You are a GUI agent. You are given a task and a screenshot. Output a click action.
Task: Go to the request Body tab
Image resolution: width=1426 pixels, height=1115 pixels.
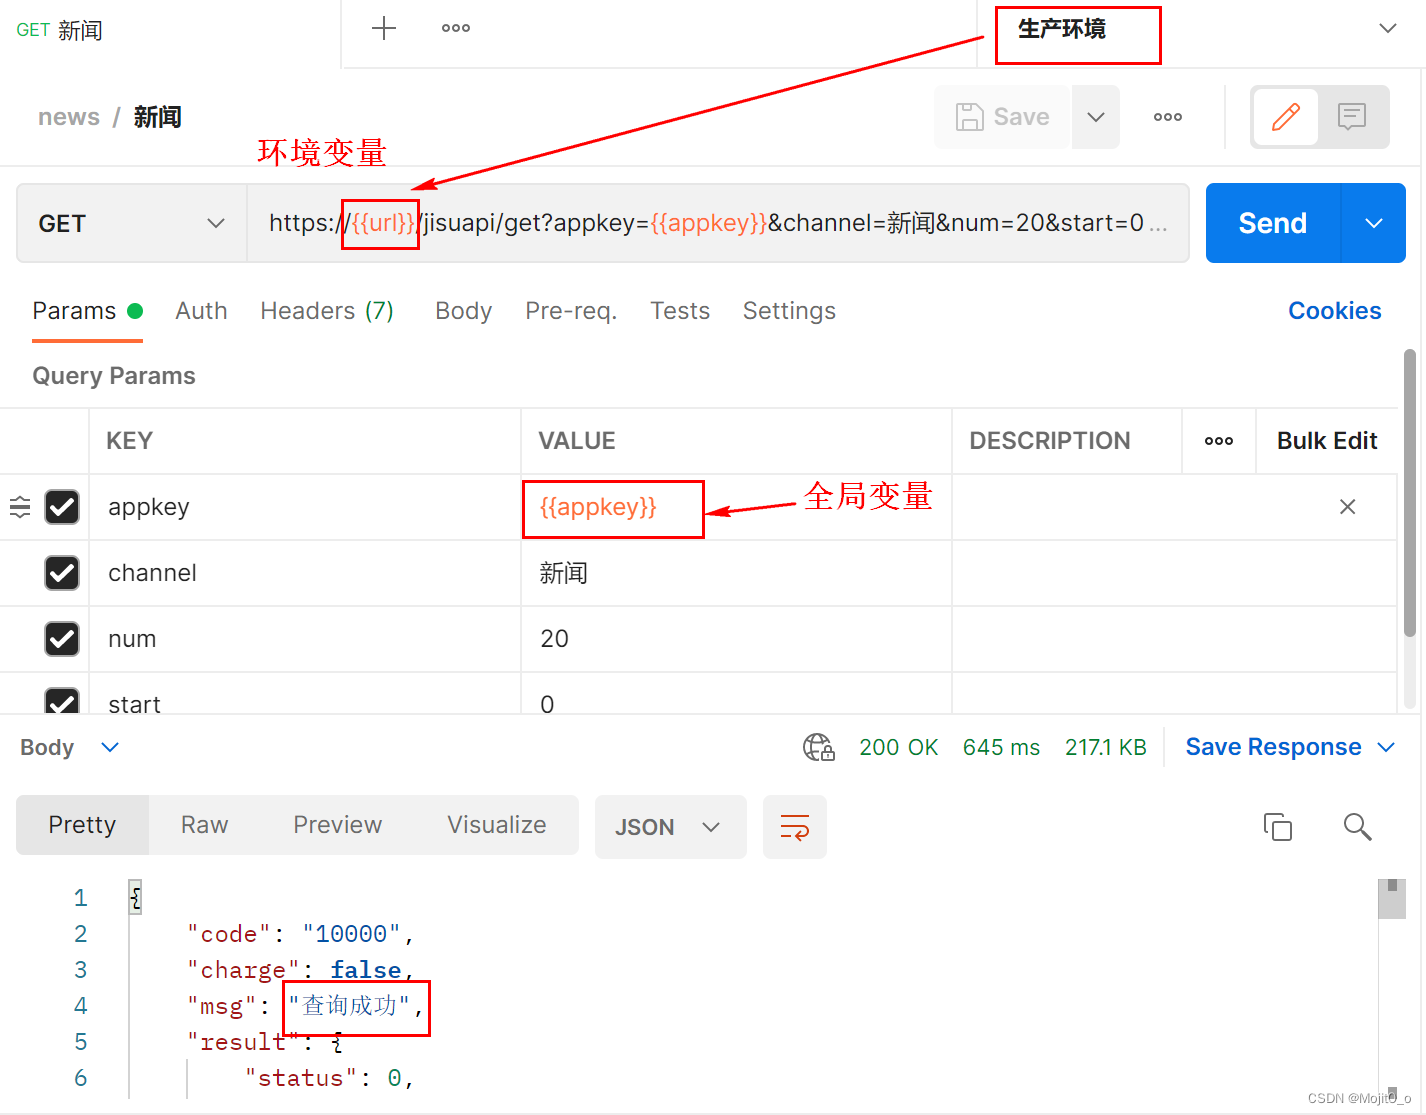pos(463,311)
